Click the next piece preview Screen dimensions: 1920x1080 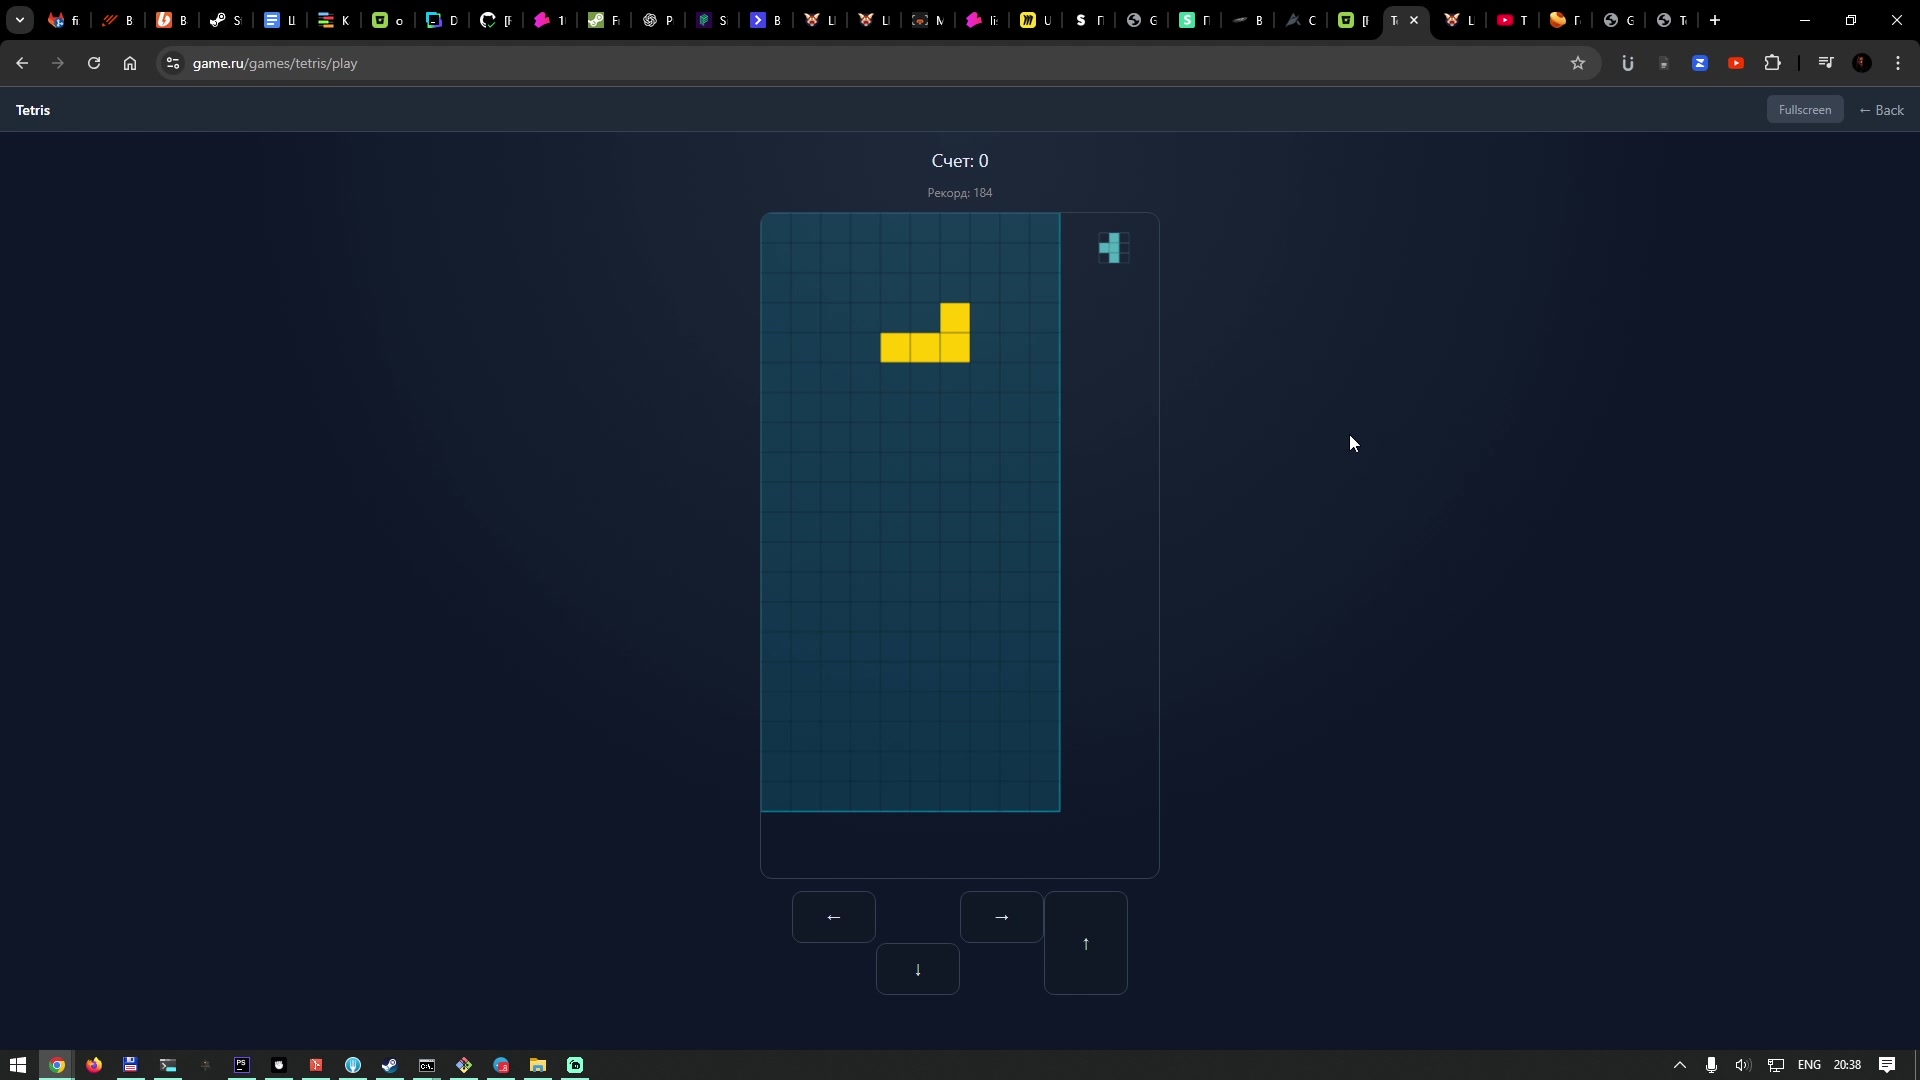coord(1113,248)
